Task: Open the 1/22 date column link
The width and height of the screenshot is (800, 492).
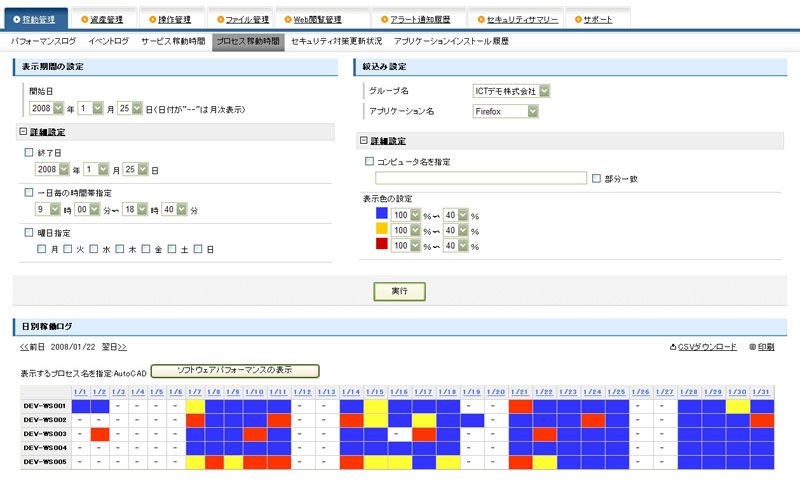Action: click(544, 392)
